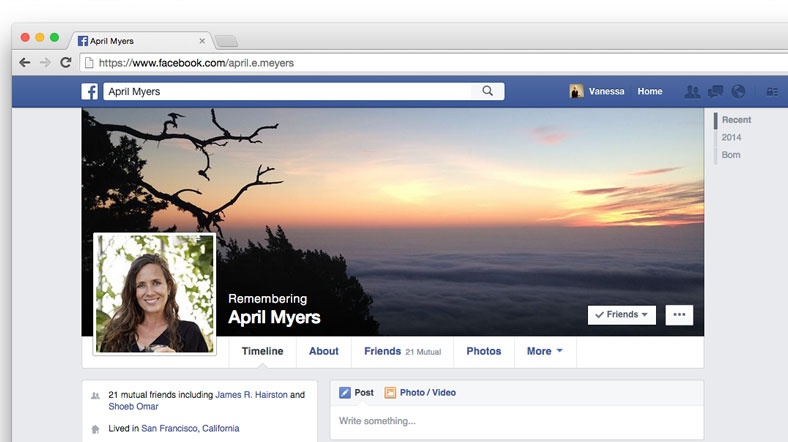Open the San Francisco, California link
Image resolution: width=788 pixels, height=442 pixels.
coord(190,428)
